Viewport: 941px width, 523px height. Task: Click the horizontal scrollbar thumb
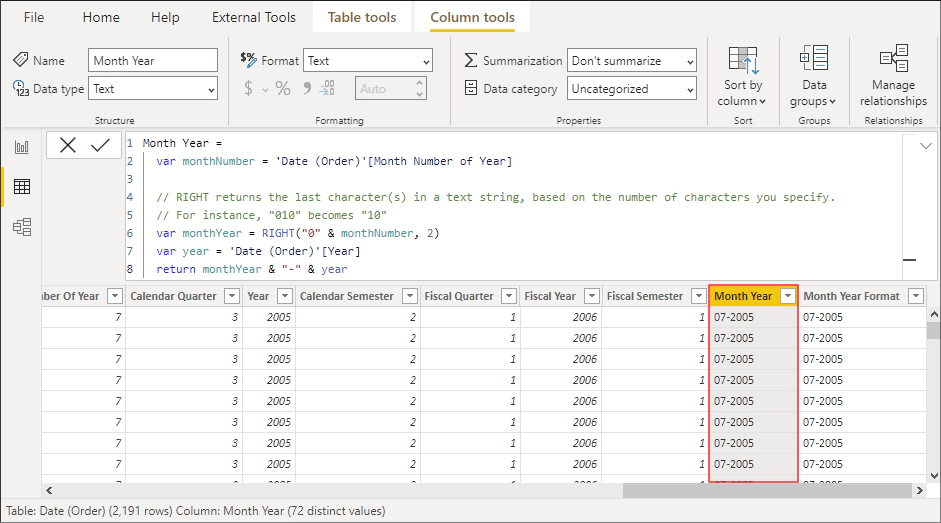[x=767, y=491]
